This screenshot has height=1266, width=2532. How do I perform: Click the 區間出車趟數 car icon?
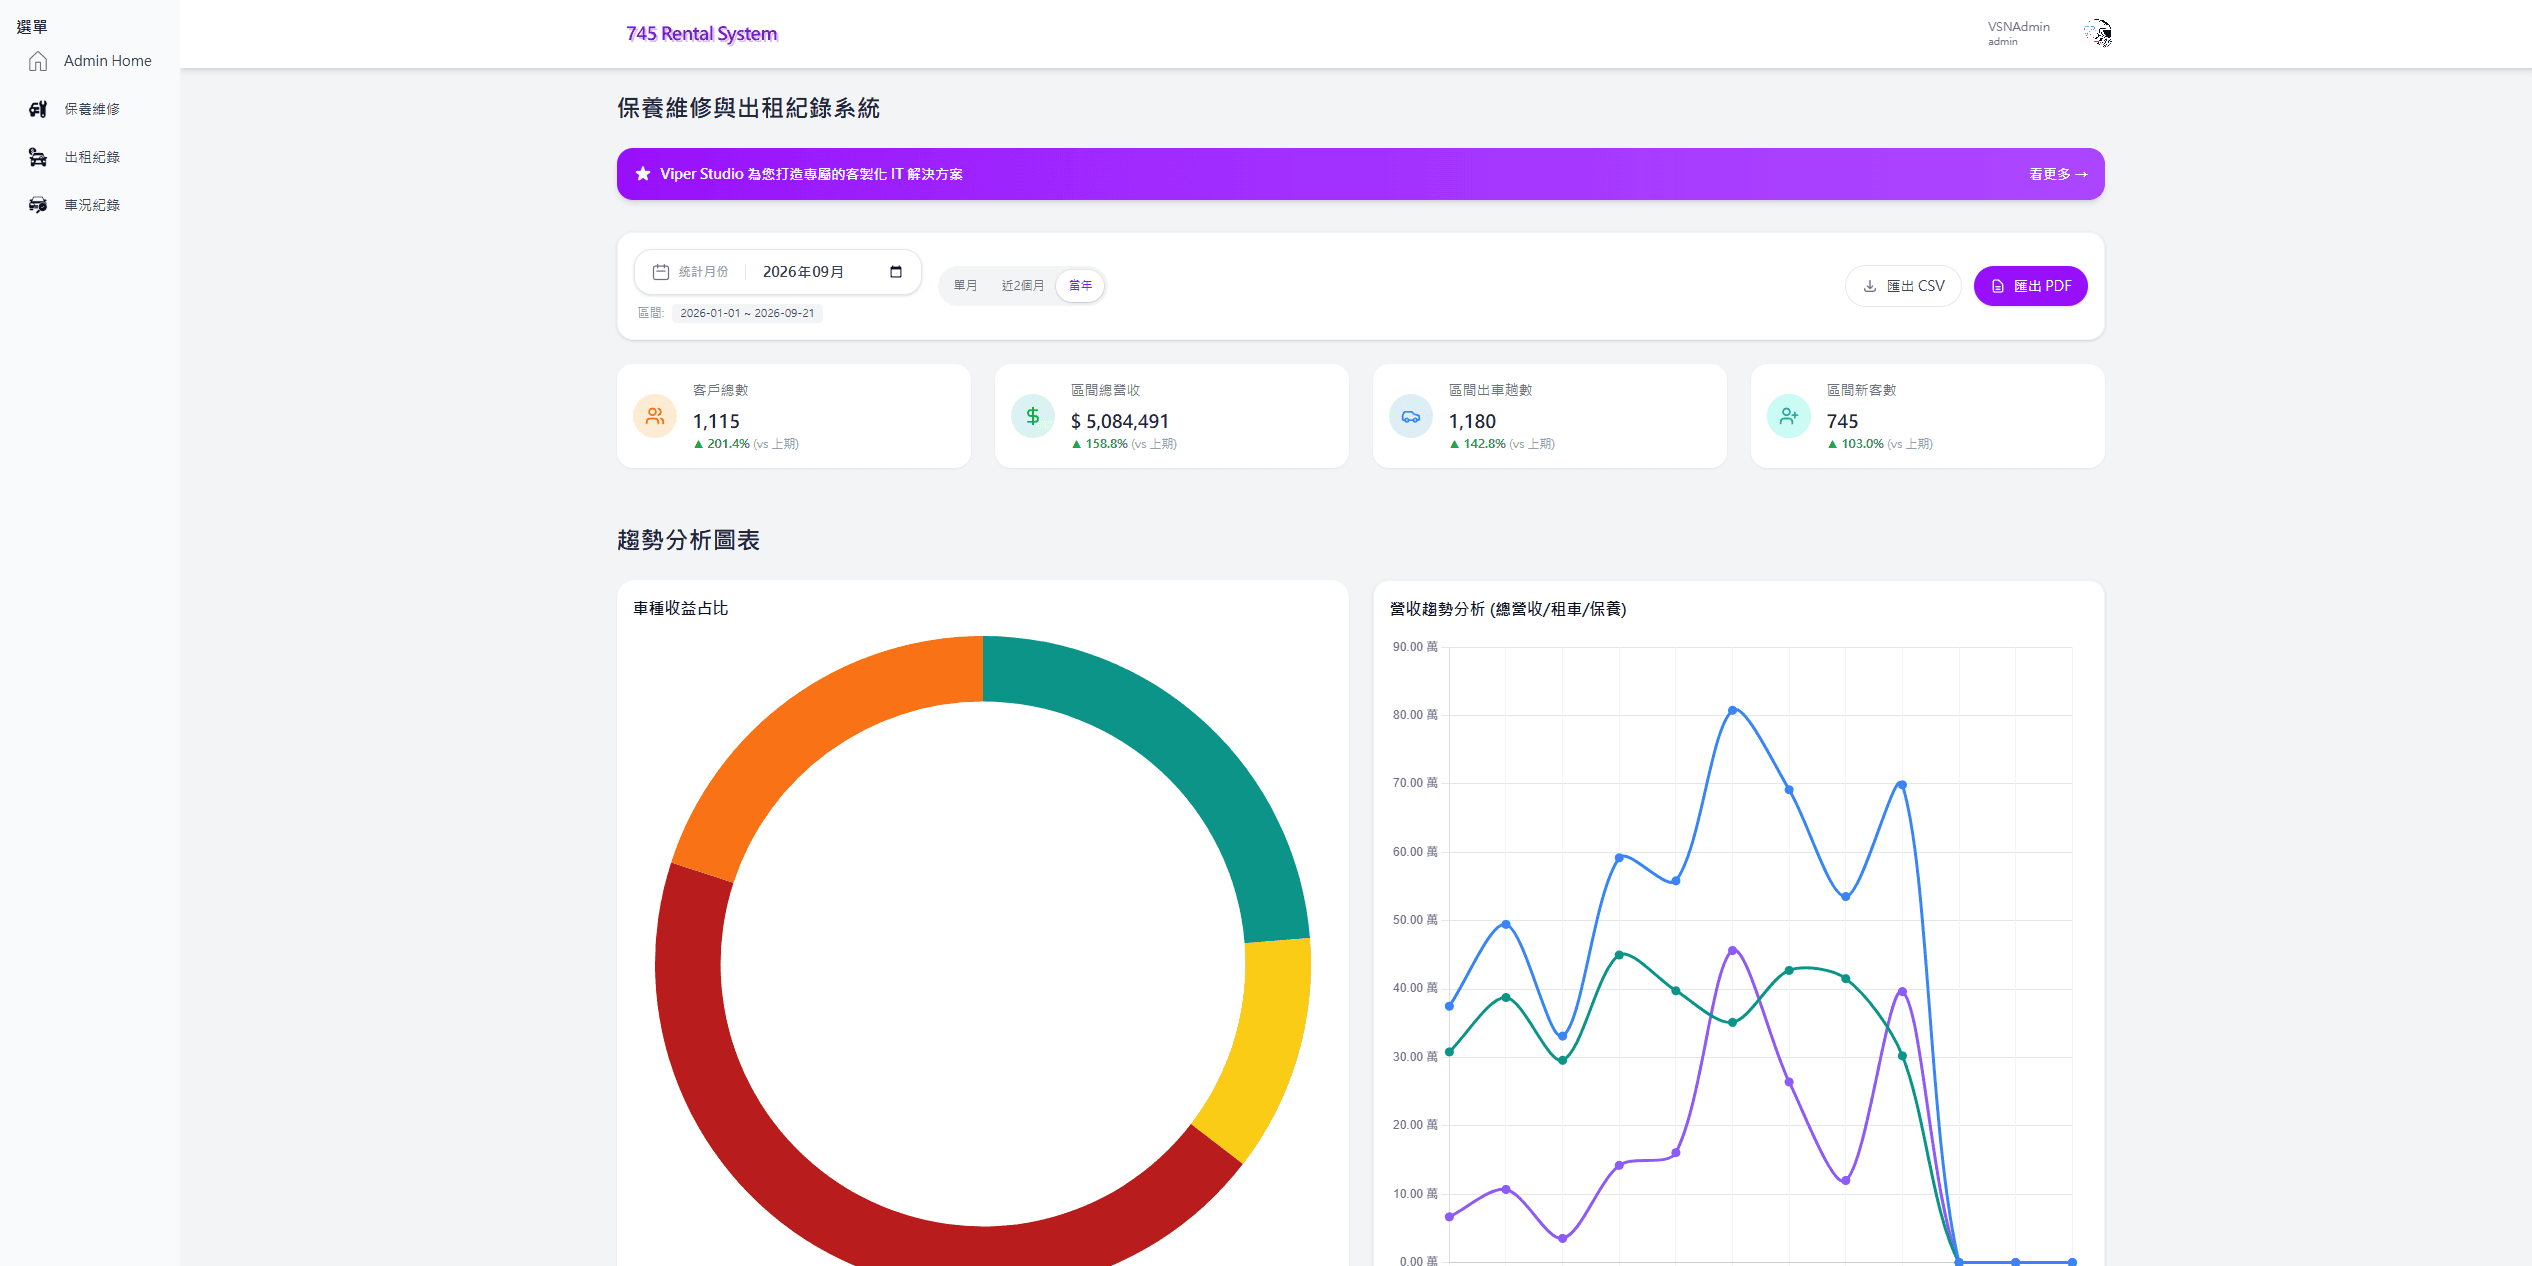click(1411, 416)
